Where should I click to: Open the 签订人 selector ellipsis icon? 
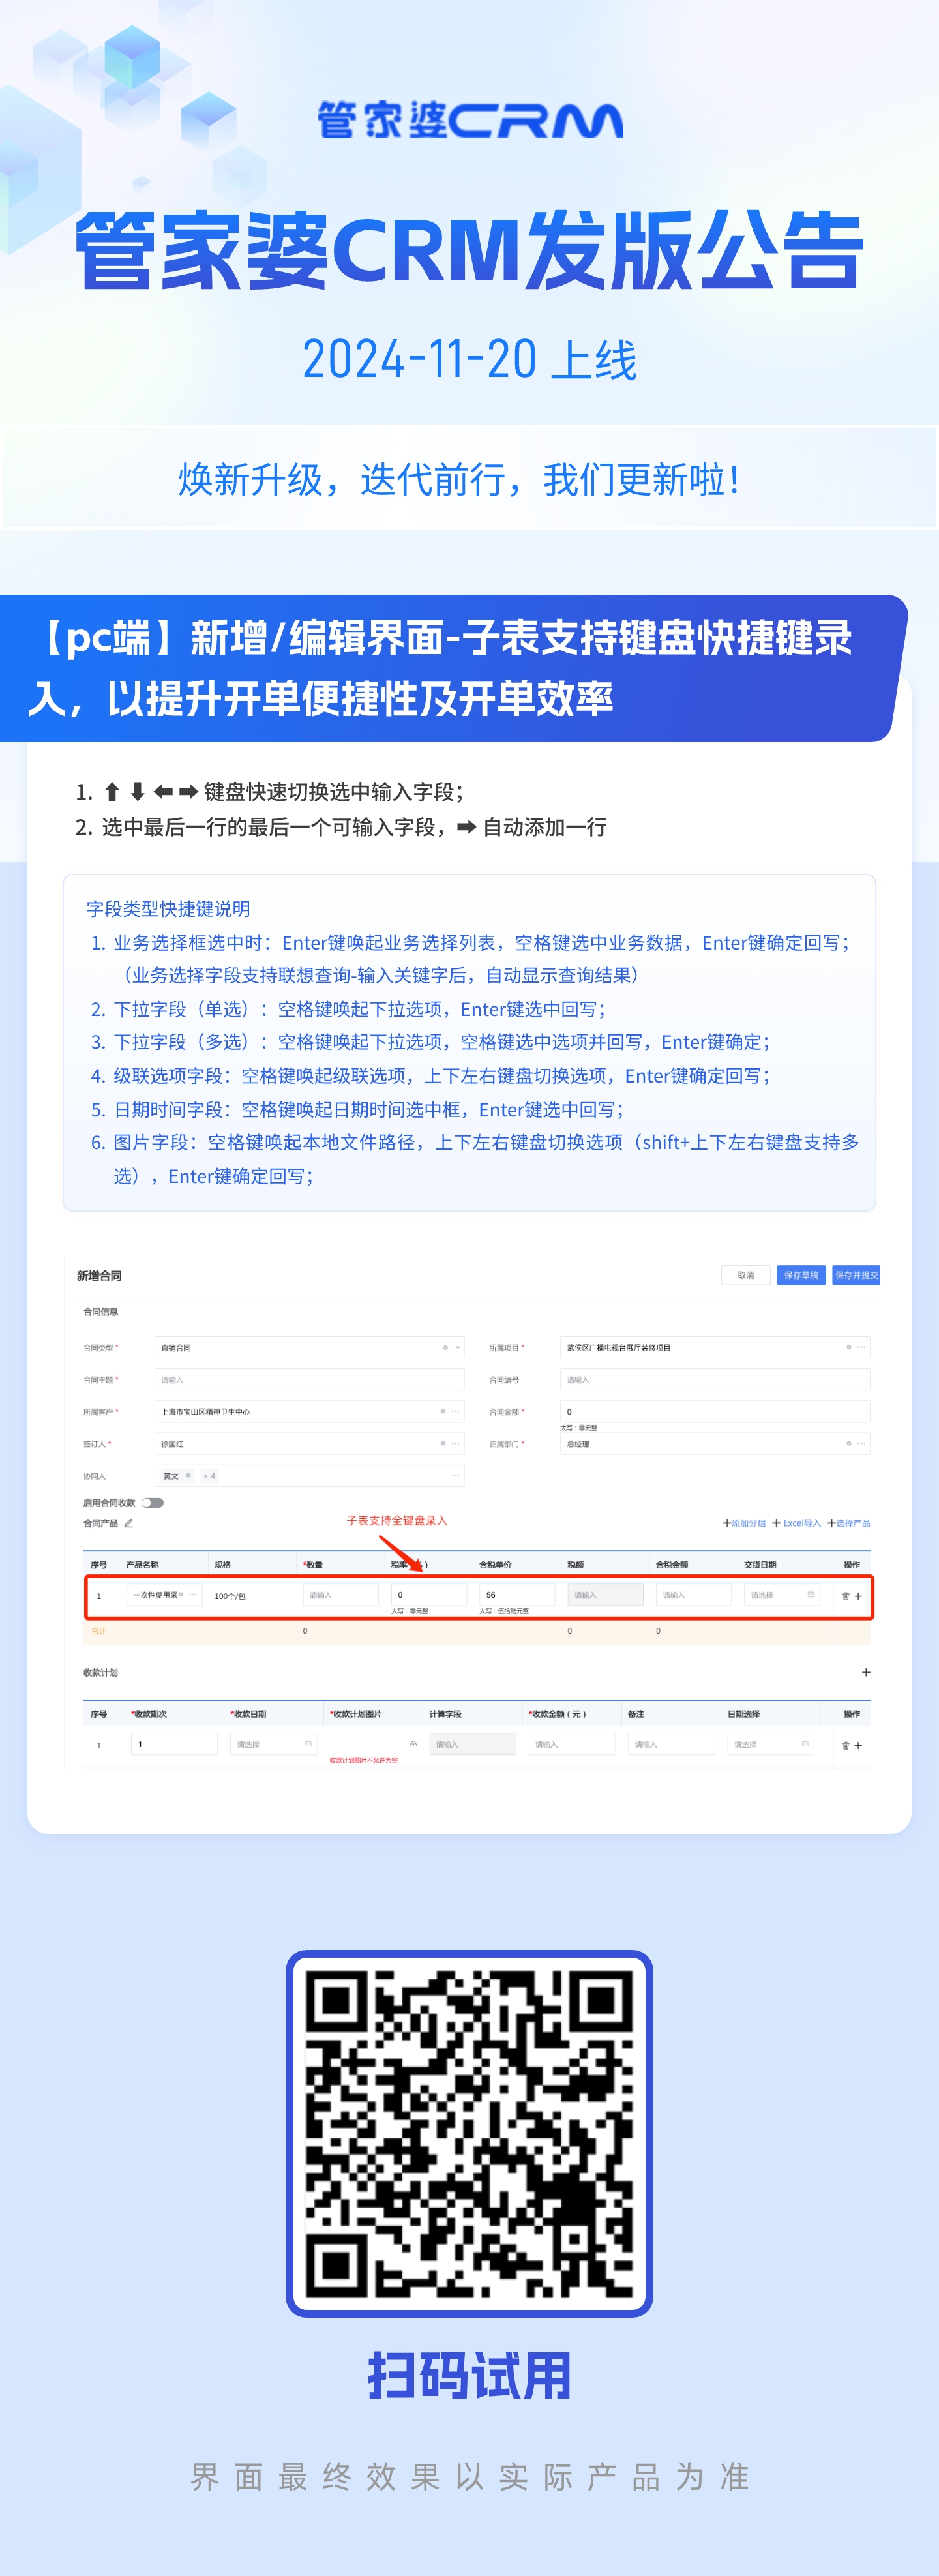(455, 1444)
